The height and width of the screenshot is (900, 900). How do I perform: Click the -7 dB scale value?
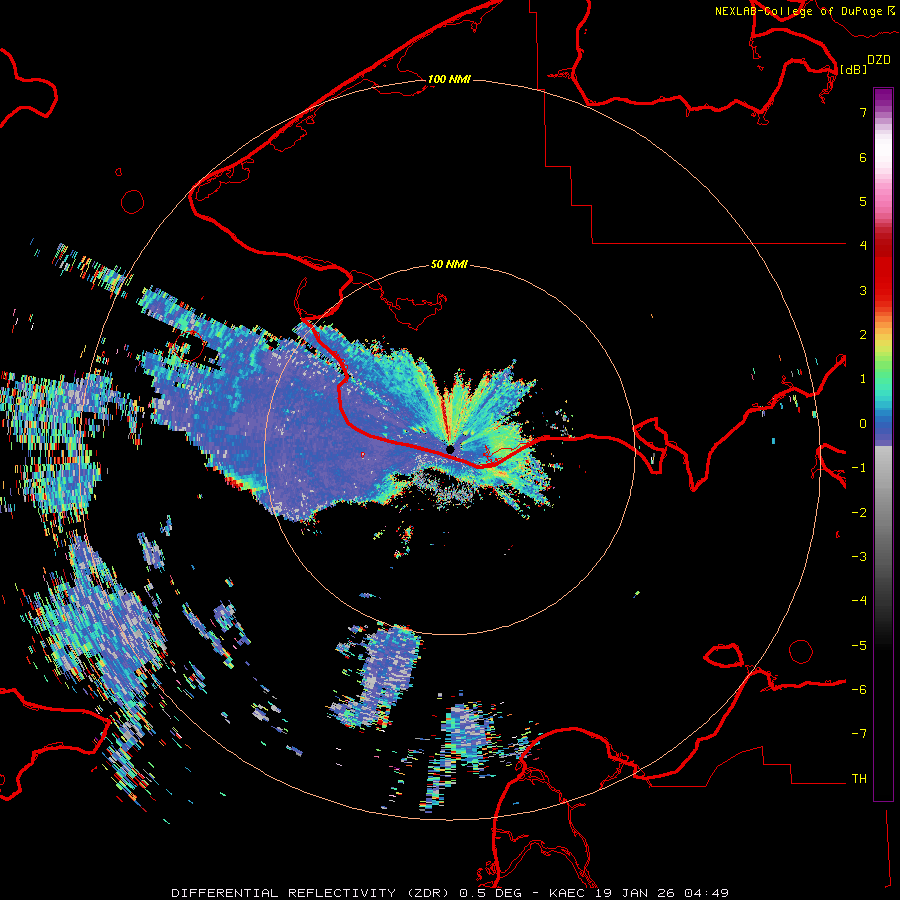[x=859, y=734]
